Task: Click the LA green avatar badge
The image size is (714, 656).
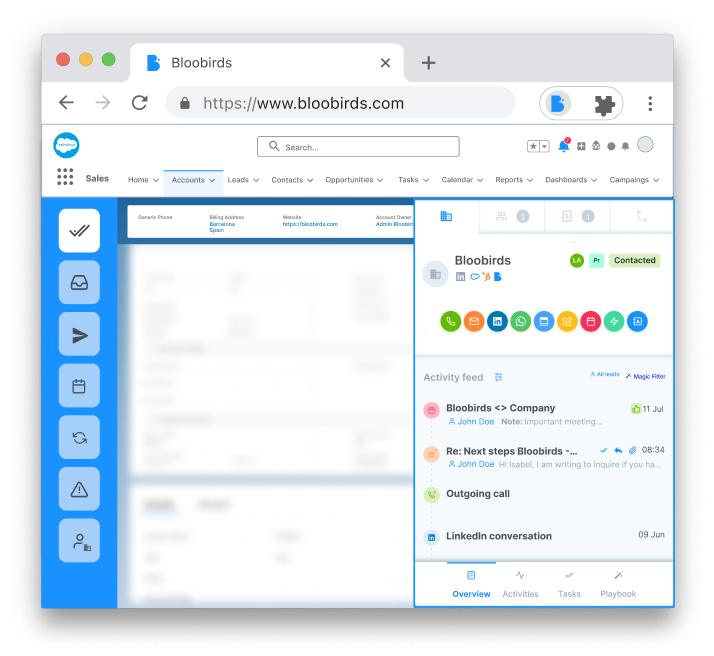Action: click(577, 260)
